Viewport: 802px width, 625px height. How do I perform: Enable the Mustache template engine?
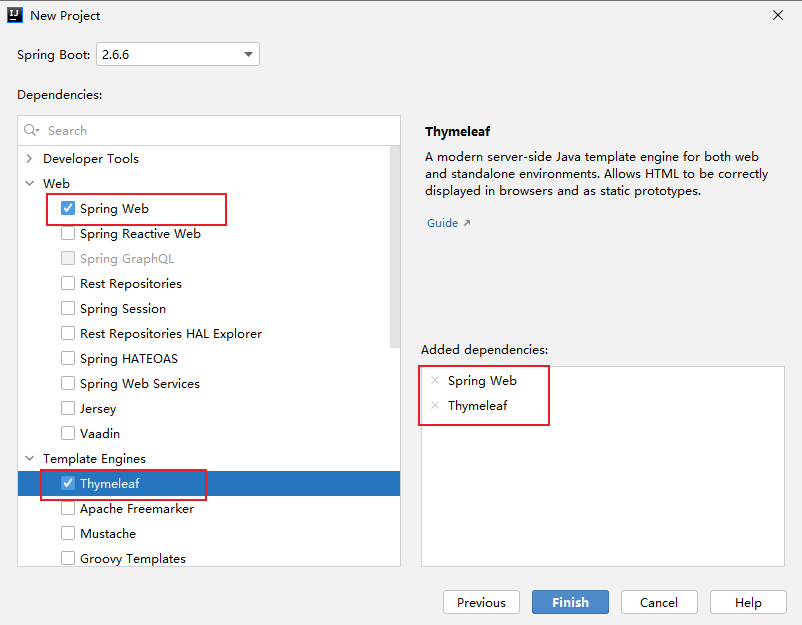(x=67, y=533)
